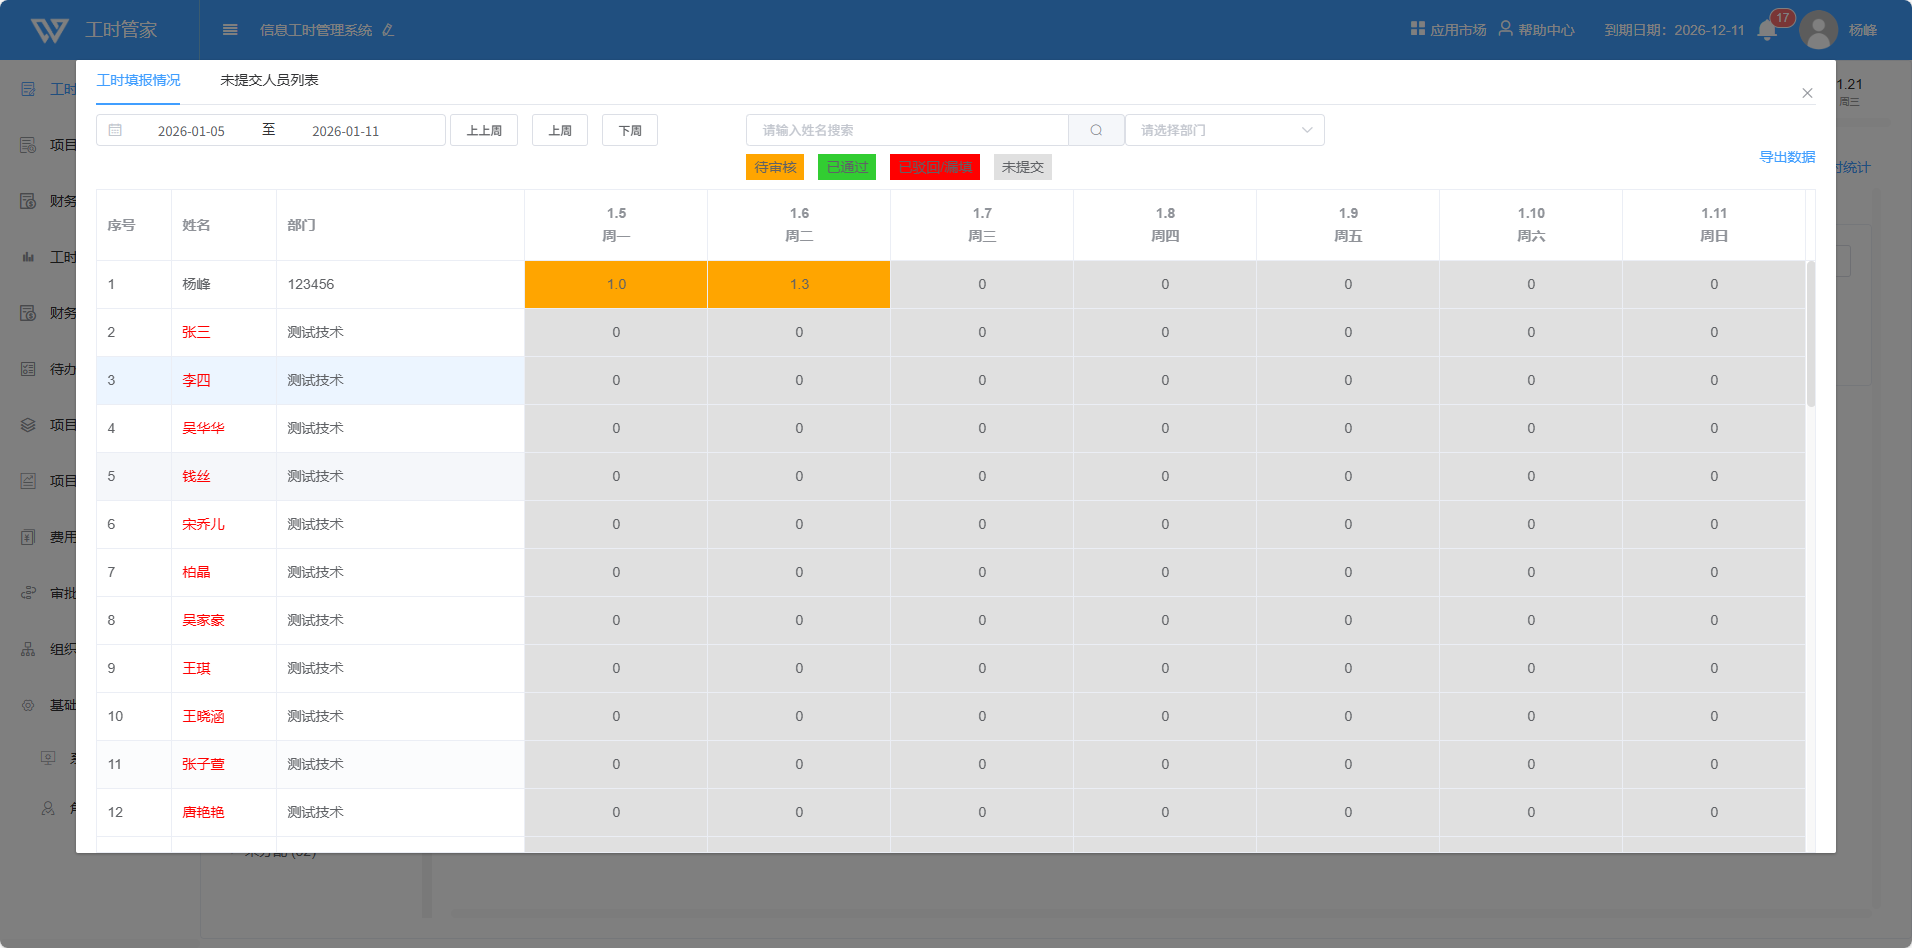Screen dimensions: 1912x948
Task: Click the calendar icon in date range
Action: click(x=116, y=130)
